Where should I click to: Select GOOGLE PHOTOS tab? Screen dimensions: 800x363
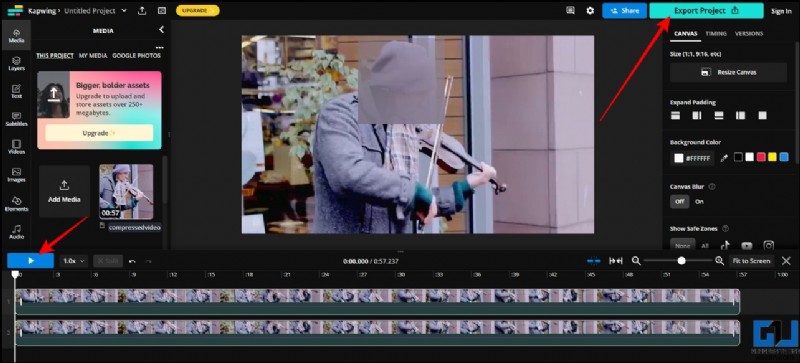pos(136,56)
